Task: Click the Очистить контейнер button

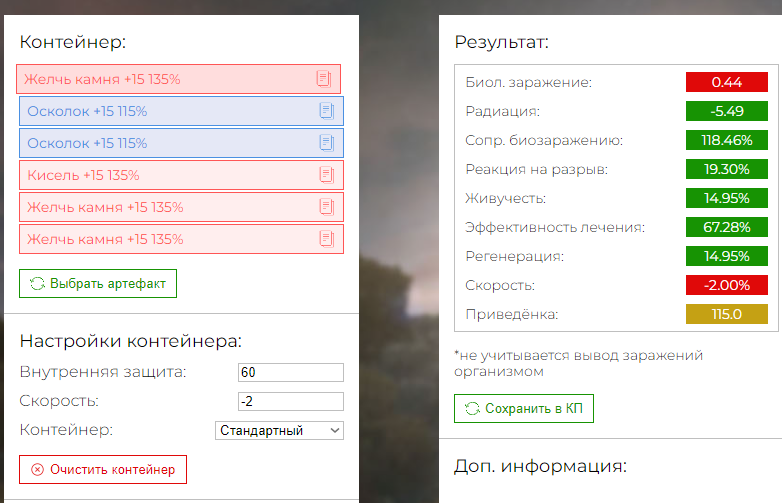Action: pos(103,470)
